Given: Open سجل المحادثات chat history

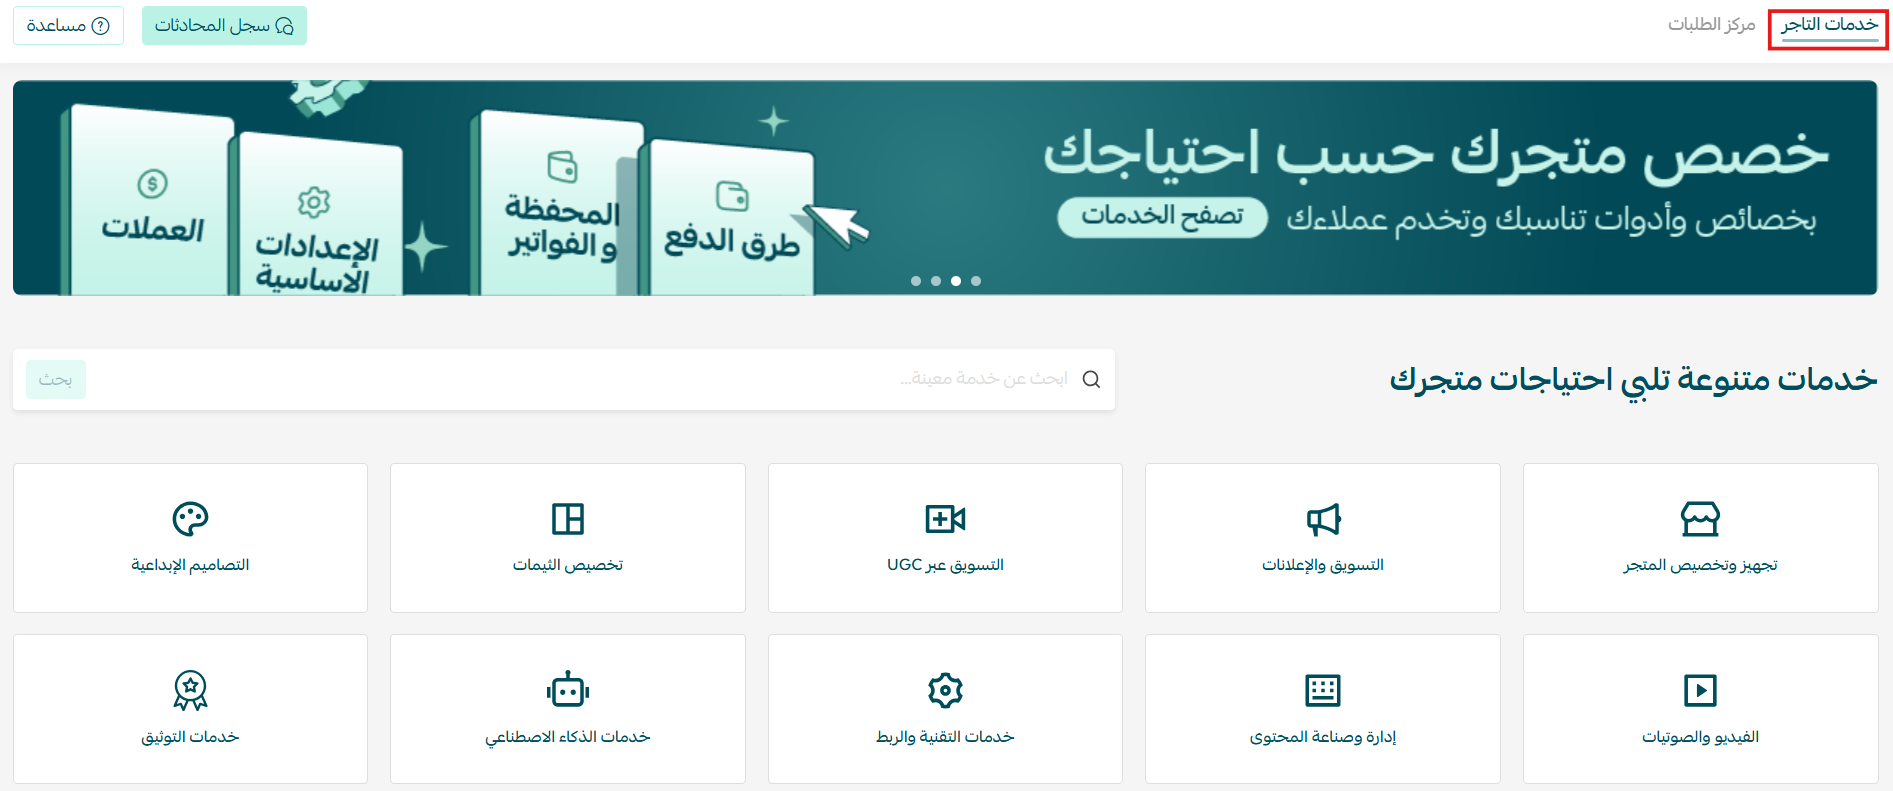Looking at the screenshot, I should [x=224, y=26].
